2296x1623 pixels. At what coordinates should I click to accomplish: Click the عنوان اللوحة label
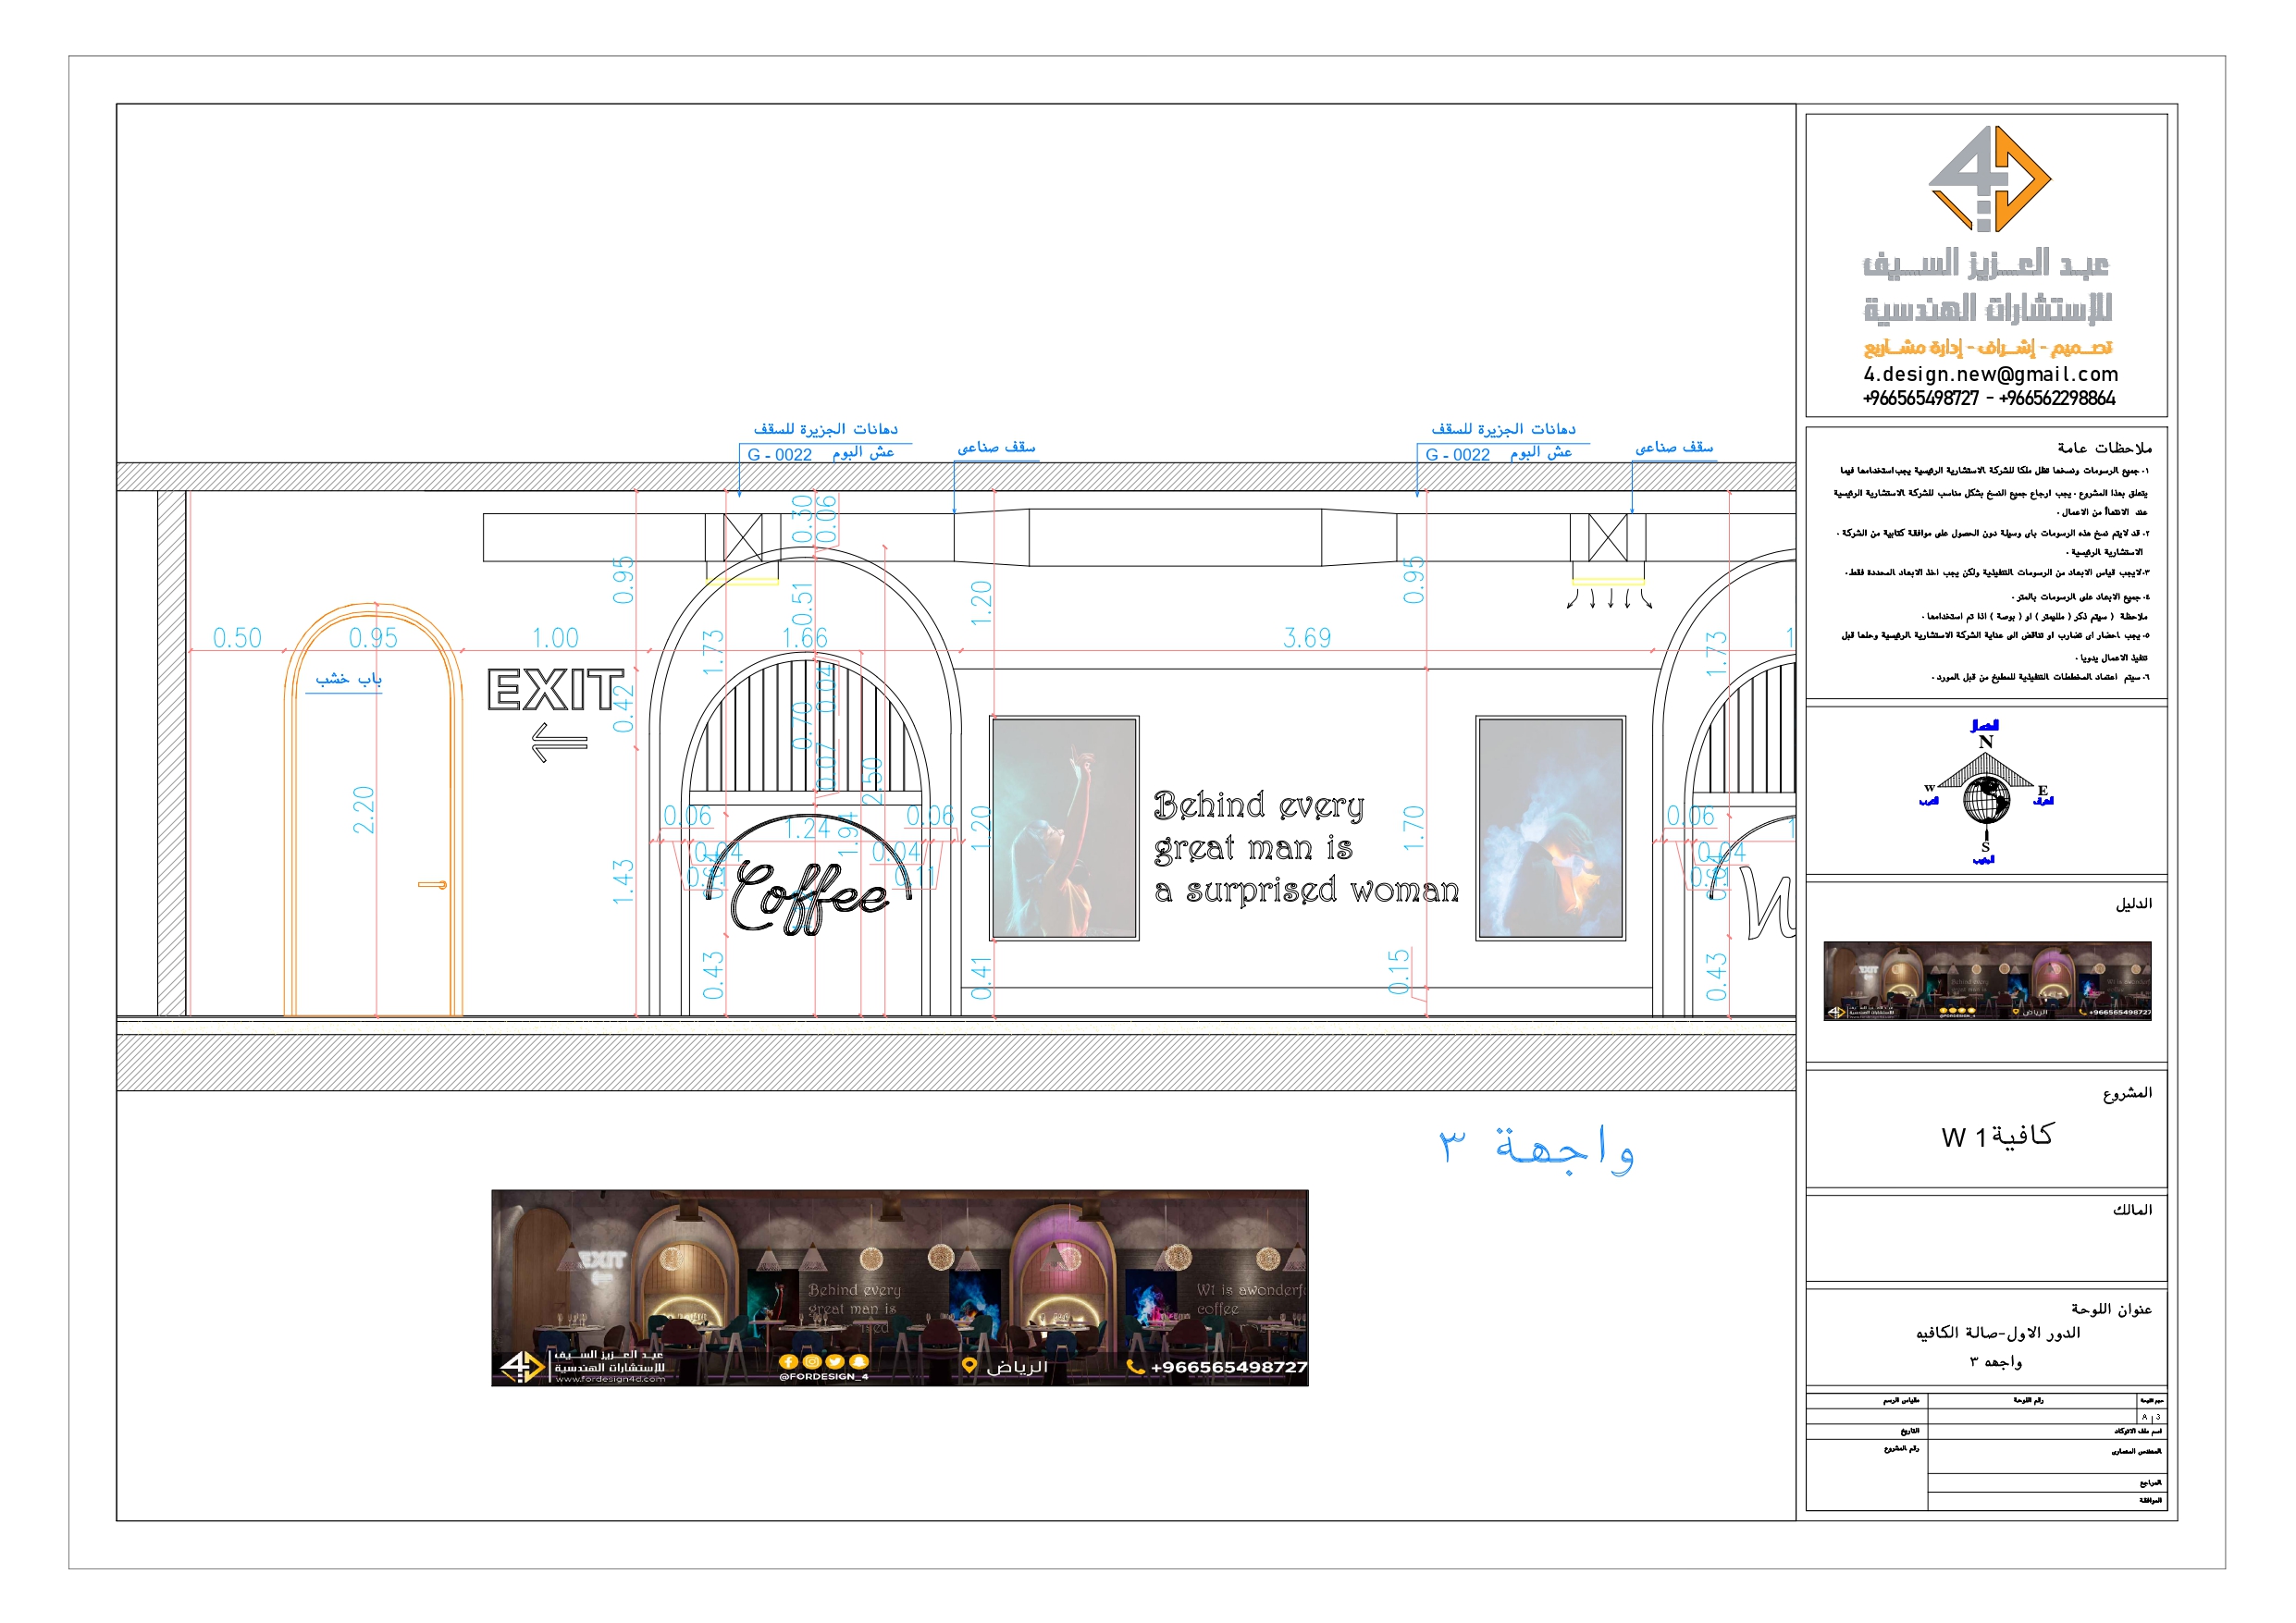coord(2111,1308)
